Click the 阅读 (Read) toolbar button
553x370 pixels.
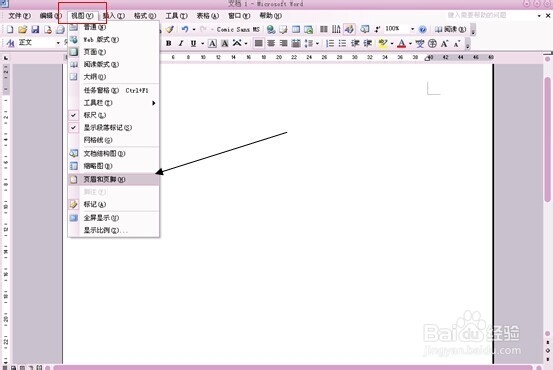[450, 29]
